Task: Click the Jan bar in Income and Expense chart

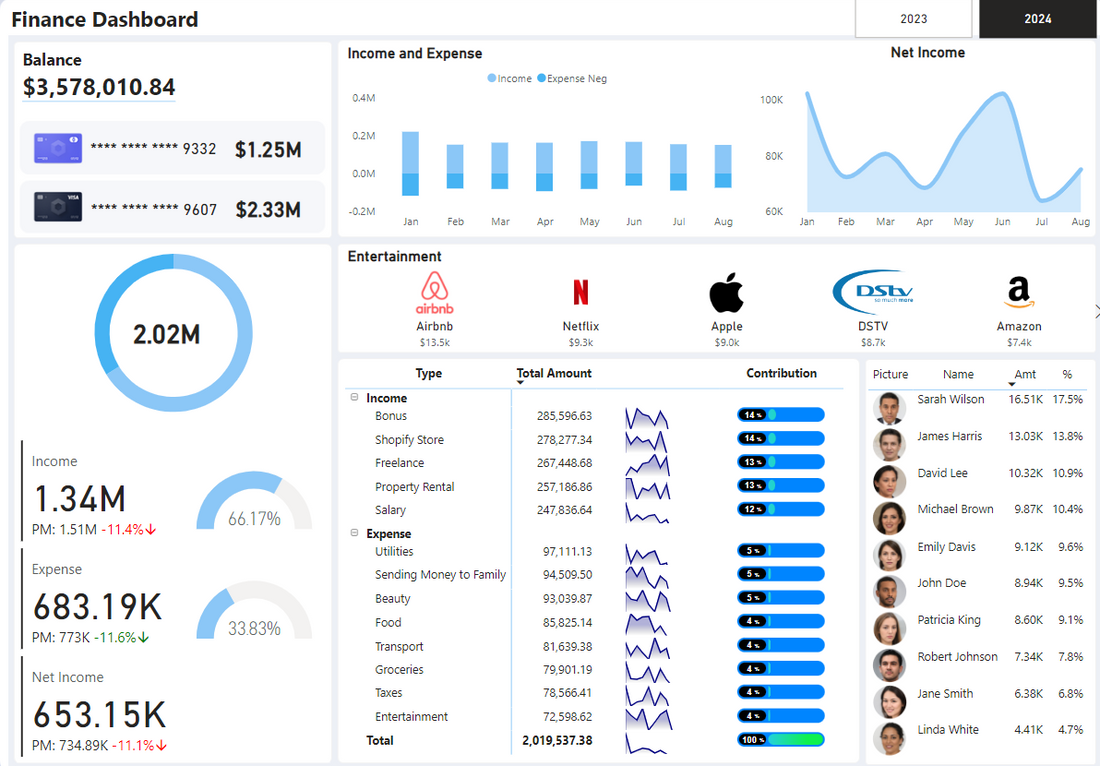Action: coord(410,163)
